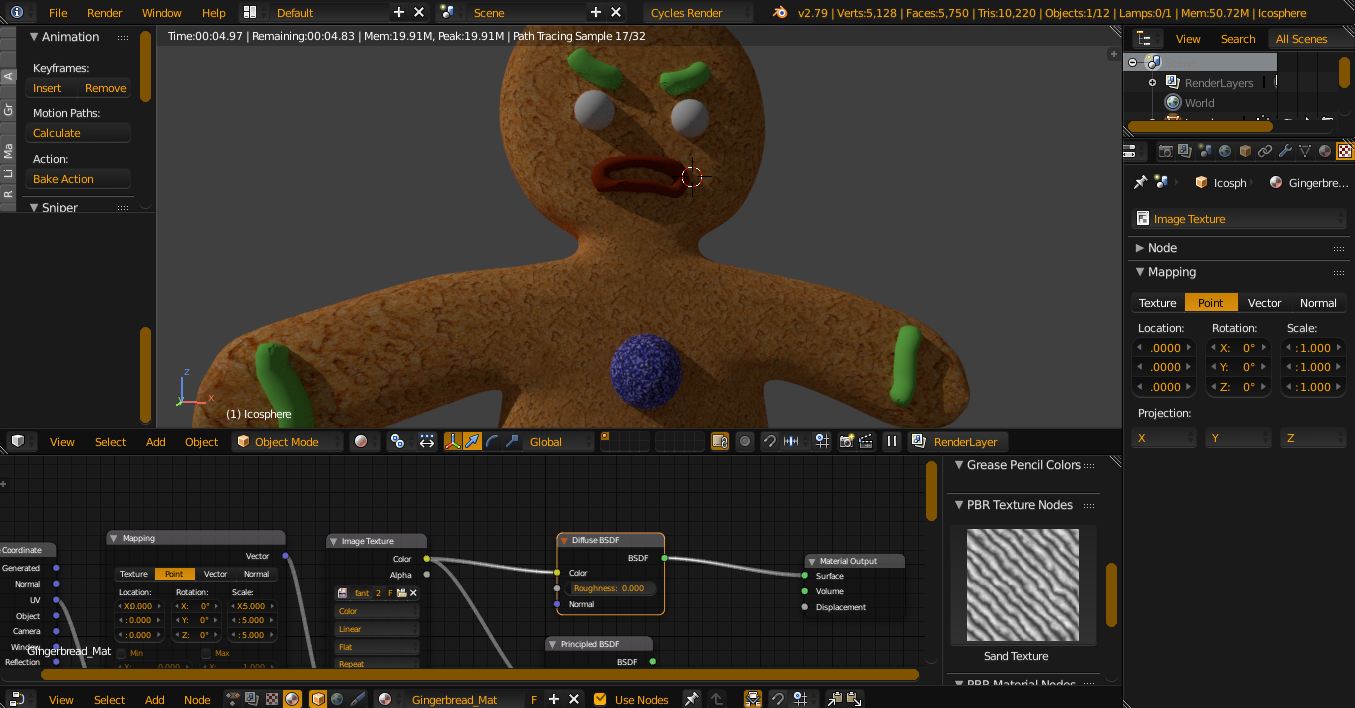Click the OpenGL render image camera icon
This screenshot has height=708, width=1355.
point(847,441)
